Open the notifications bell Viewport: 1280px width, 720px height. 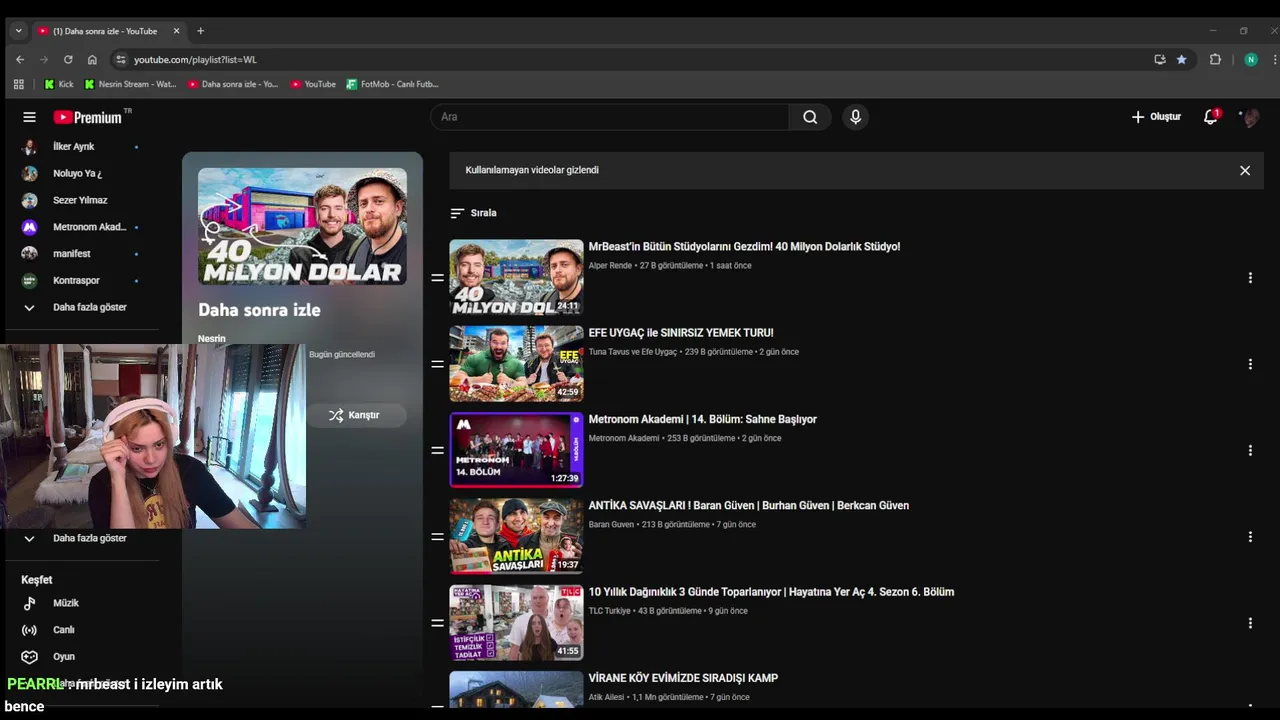[1210, 117]
